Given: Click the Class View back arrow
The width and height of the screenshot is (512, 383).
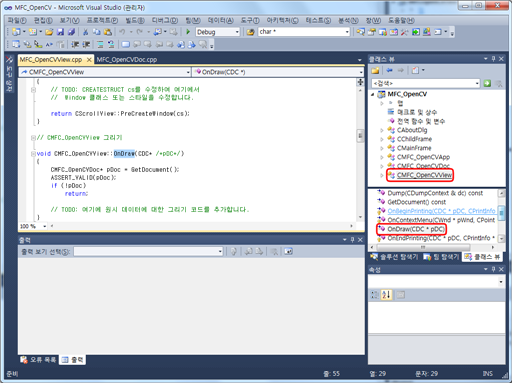Looking at the screenshot, I should click(389, 70).
